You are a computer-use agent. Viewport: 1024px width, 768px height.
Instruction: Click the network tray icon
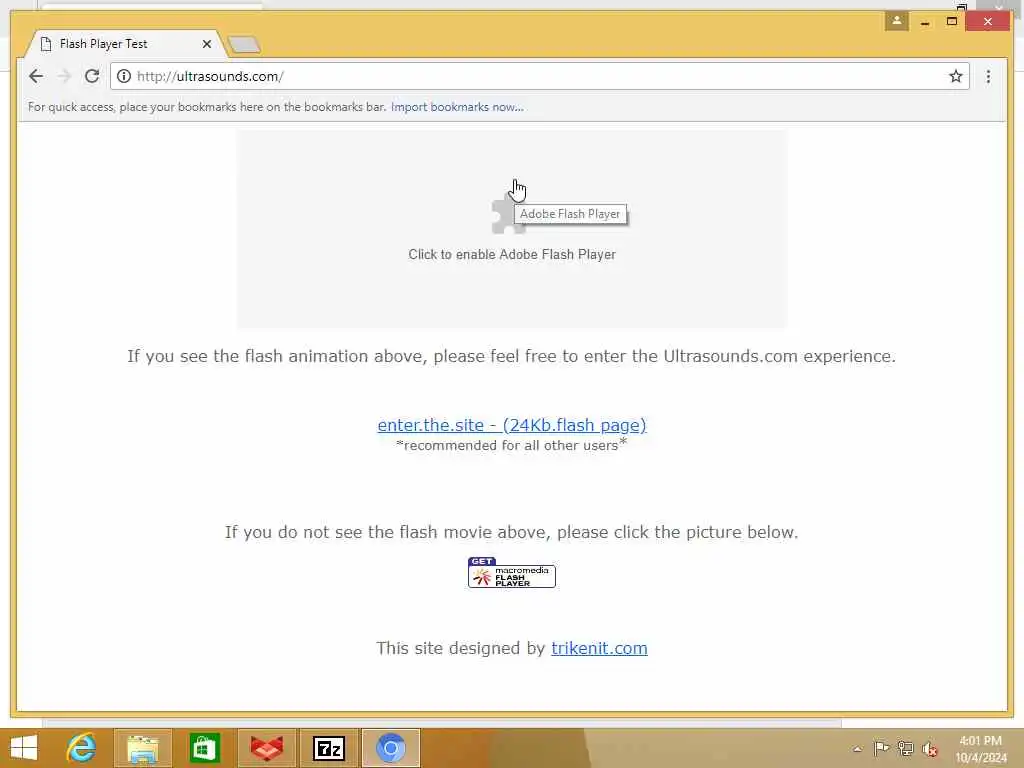tap(905, 748)
